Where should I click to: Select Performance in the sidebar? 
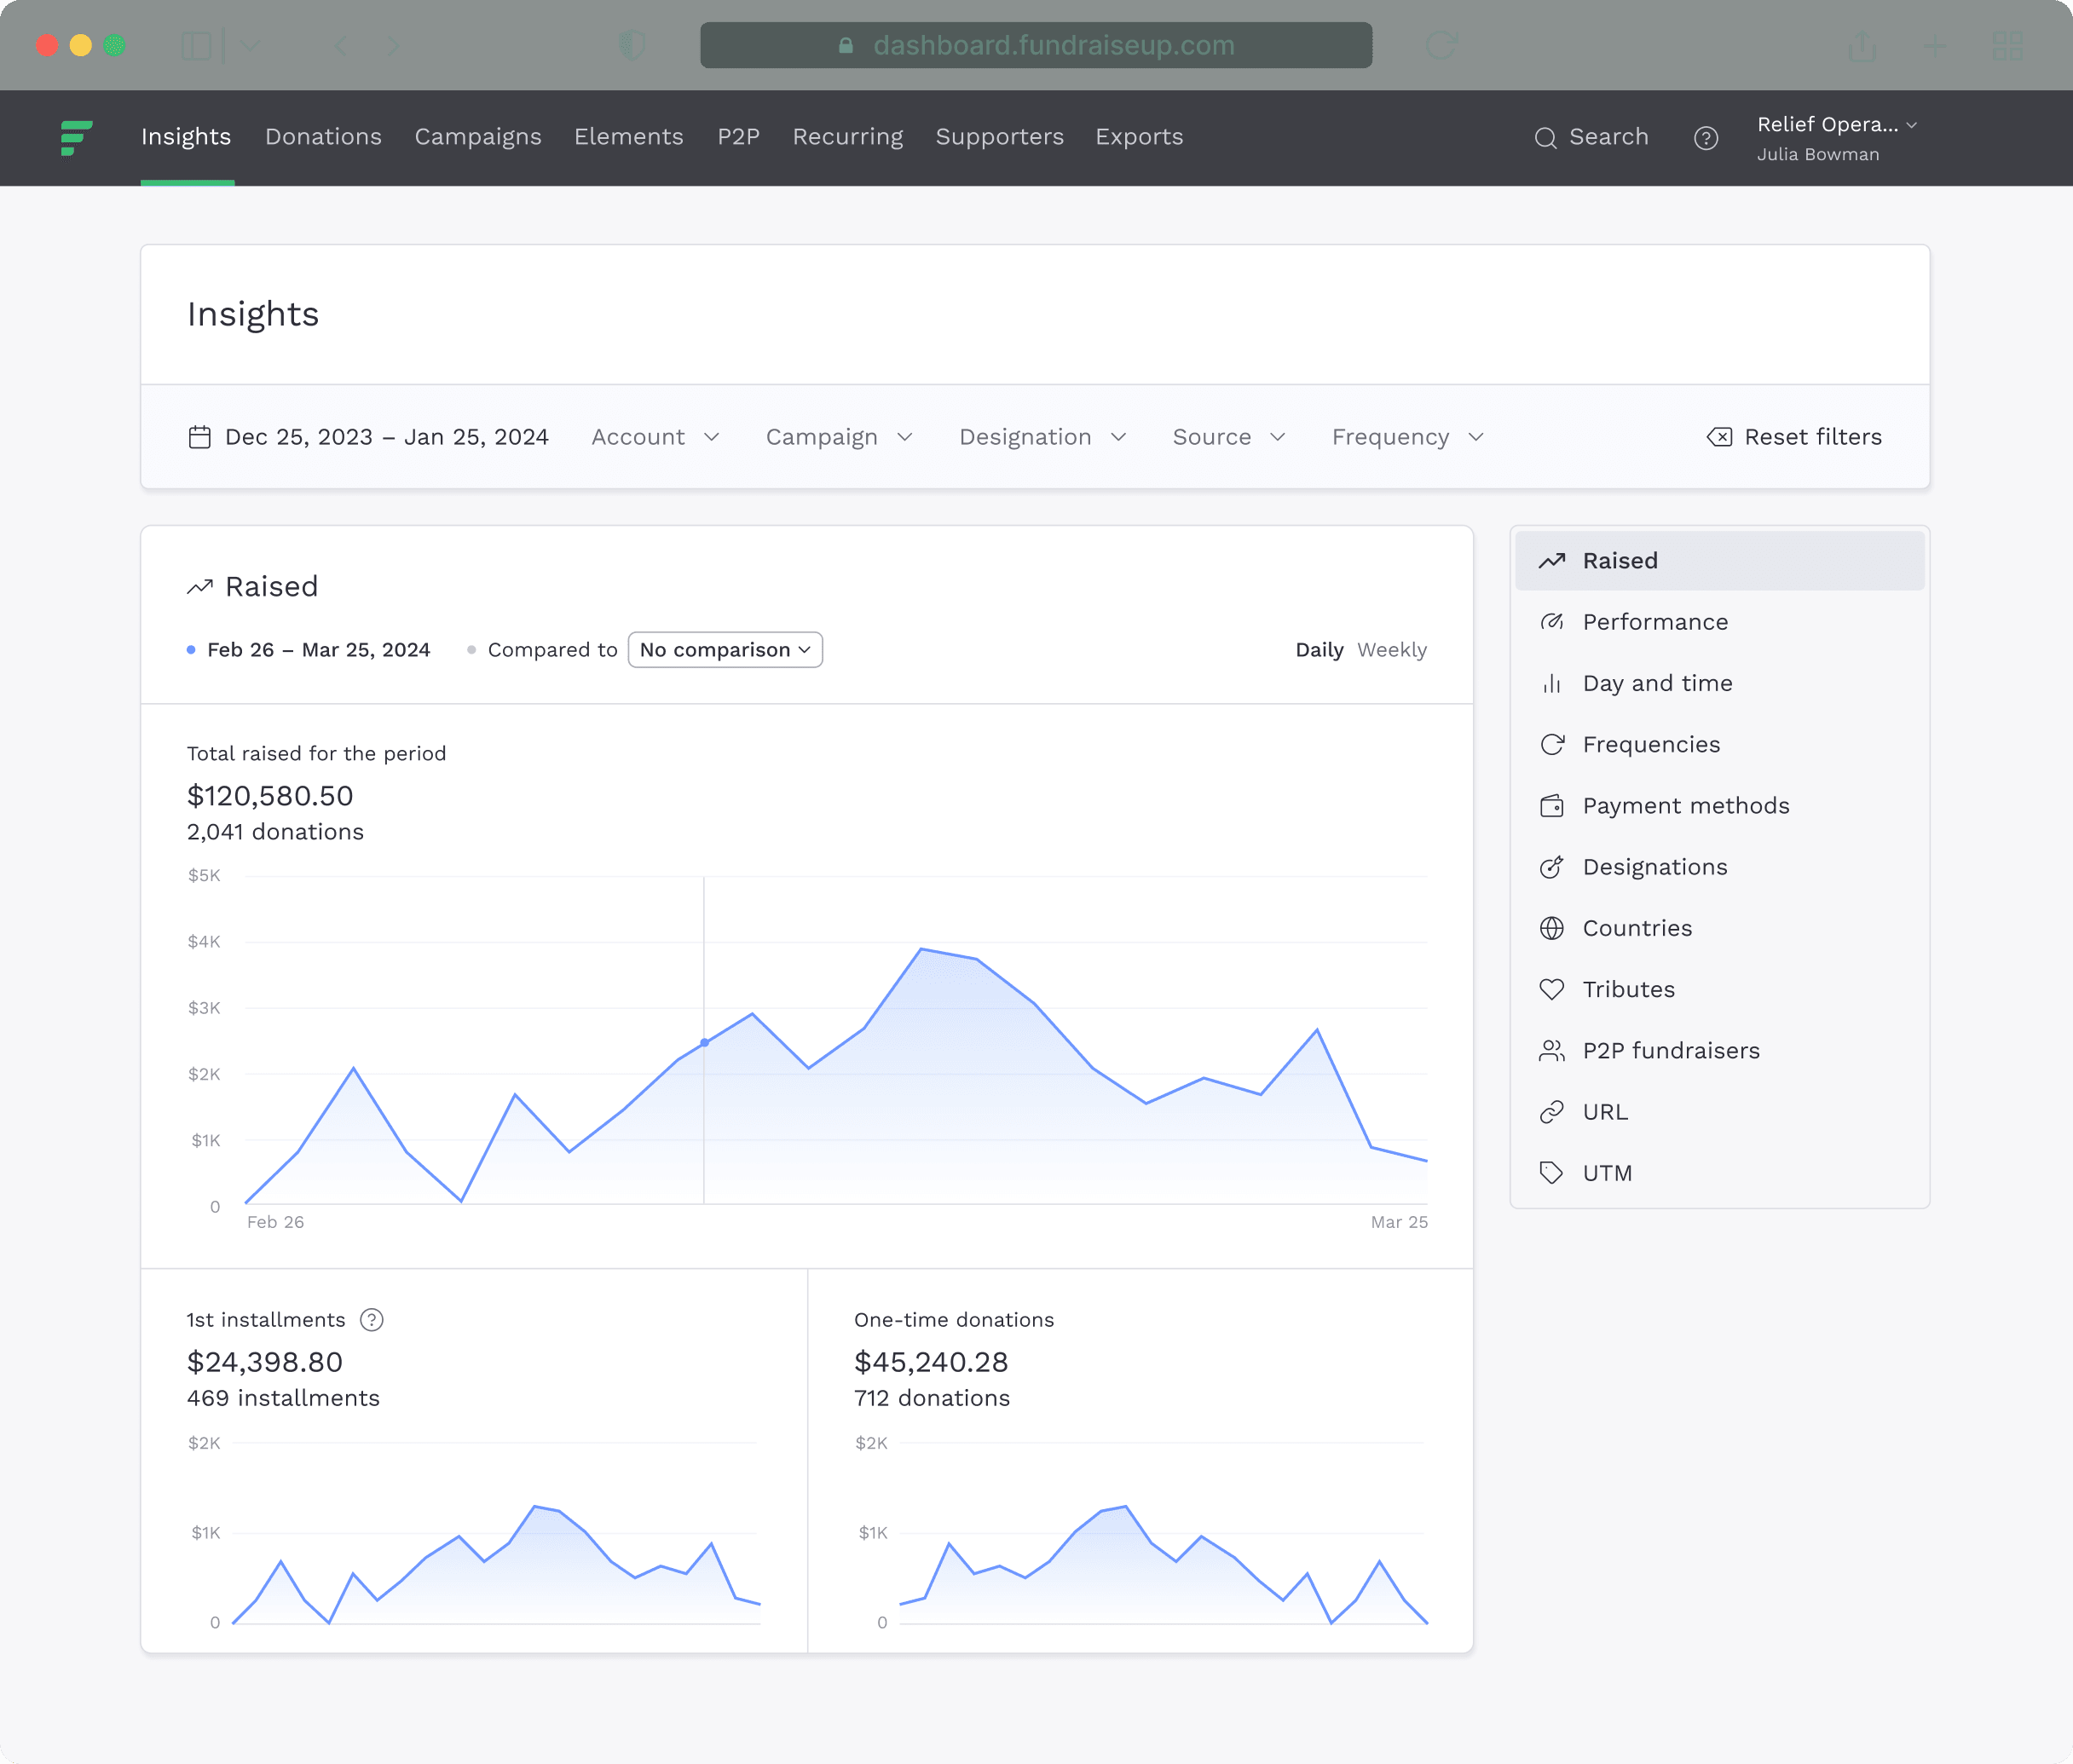coord(1719,622)
